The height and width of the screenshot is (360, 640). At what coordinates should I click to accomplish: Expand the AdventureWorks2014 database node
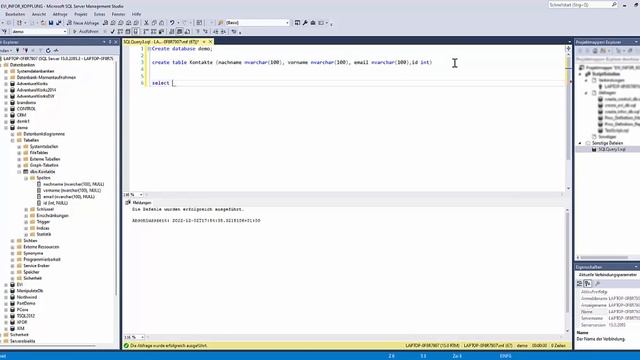tap(6, 90)
